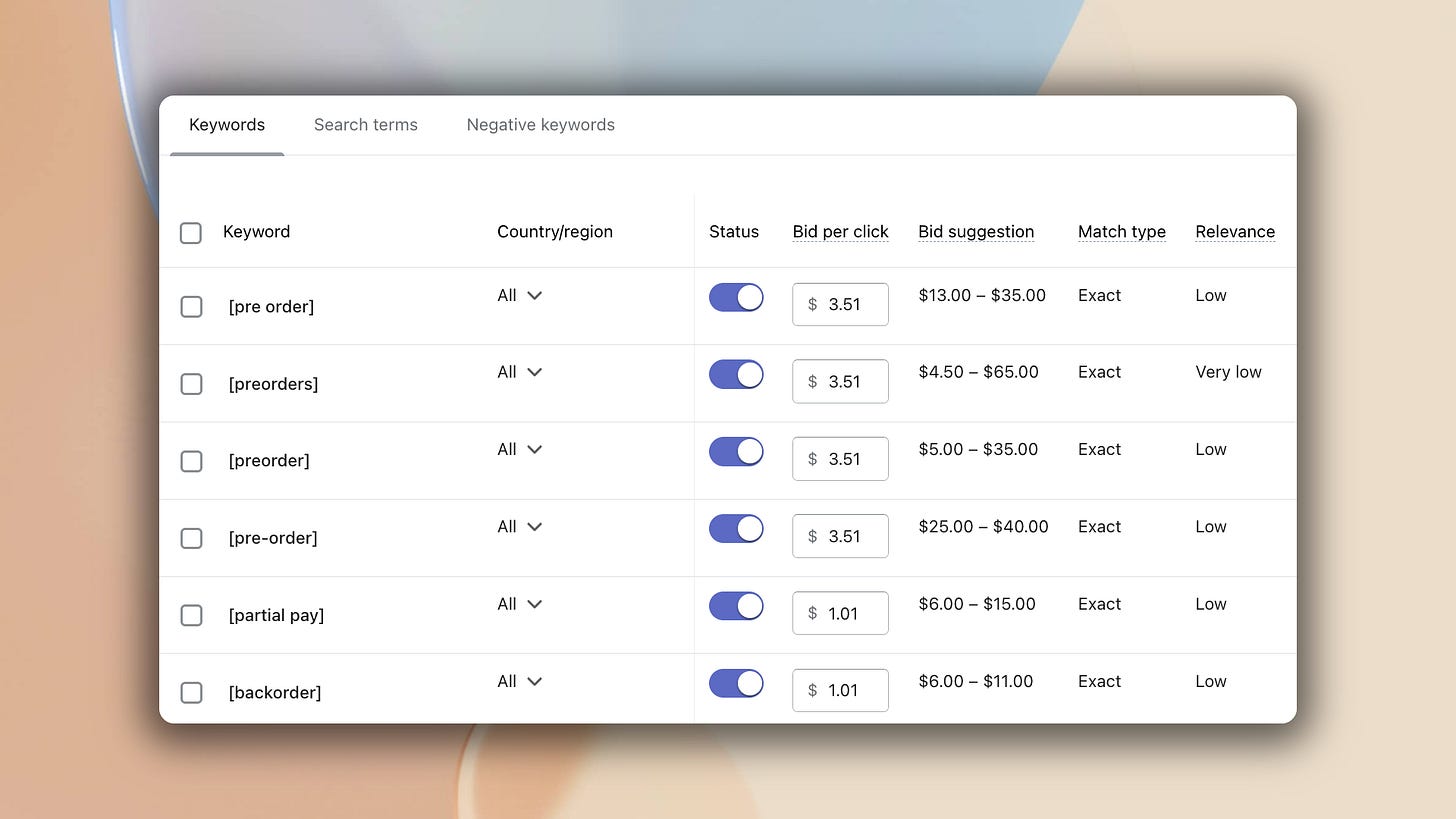Viewport: 1456px width, 819px height.
Task: Check the [pre order] keyword row
Action: 191,307
